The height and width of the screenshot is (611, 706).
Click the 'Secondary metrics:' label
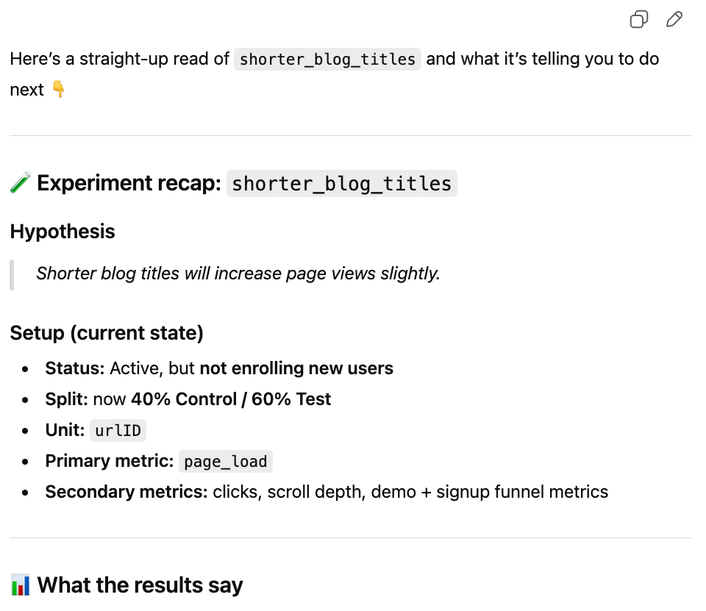pyautogui.click(x=126, y=492)
